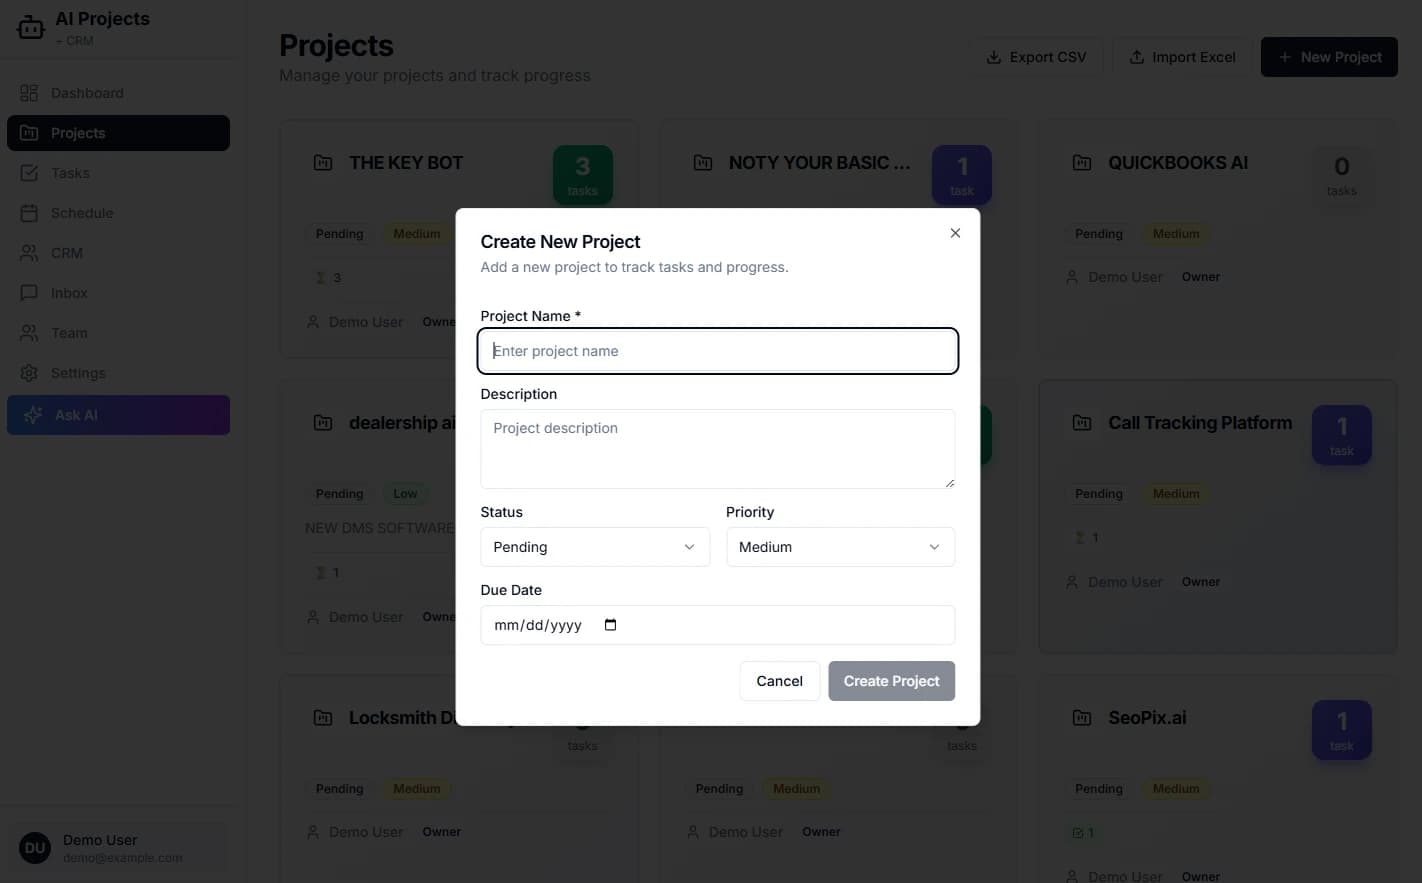Open the Due Date calendar picker
The width and height of the screenshot is (1422, 883).
pos(609,624)
